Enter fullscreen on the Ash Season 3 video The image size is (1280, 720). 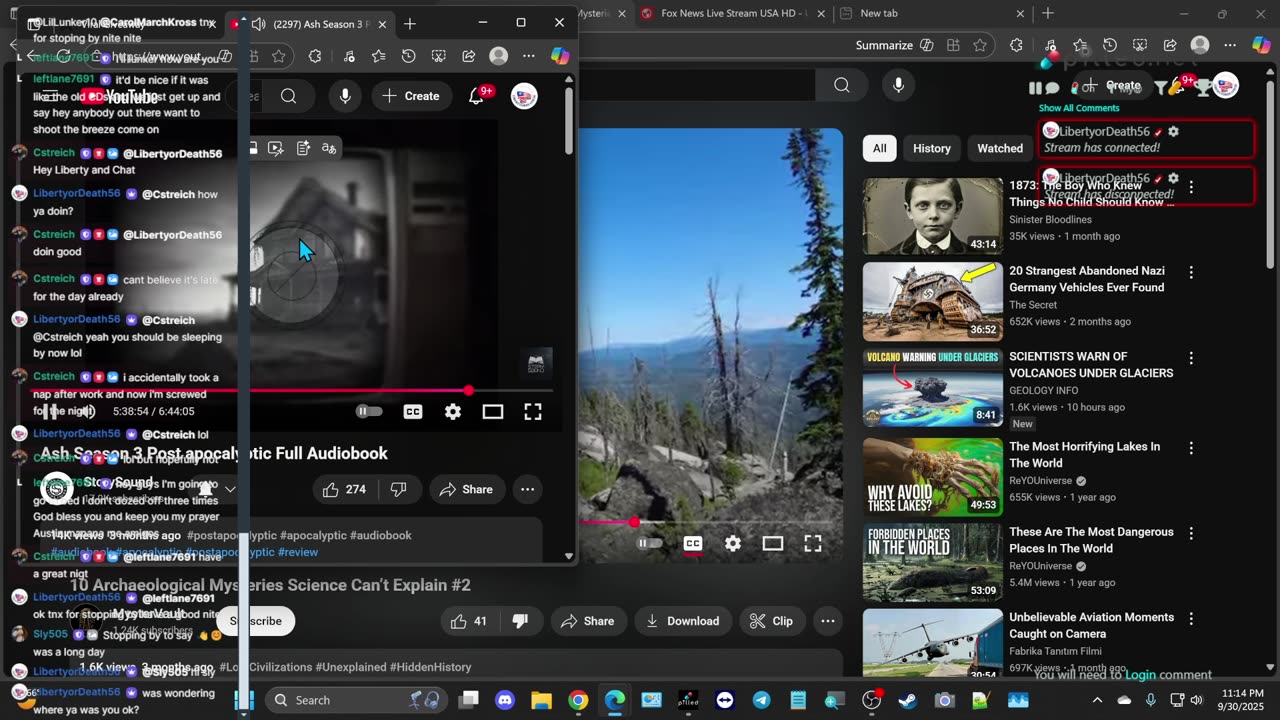pos(533,412)
